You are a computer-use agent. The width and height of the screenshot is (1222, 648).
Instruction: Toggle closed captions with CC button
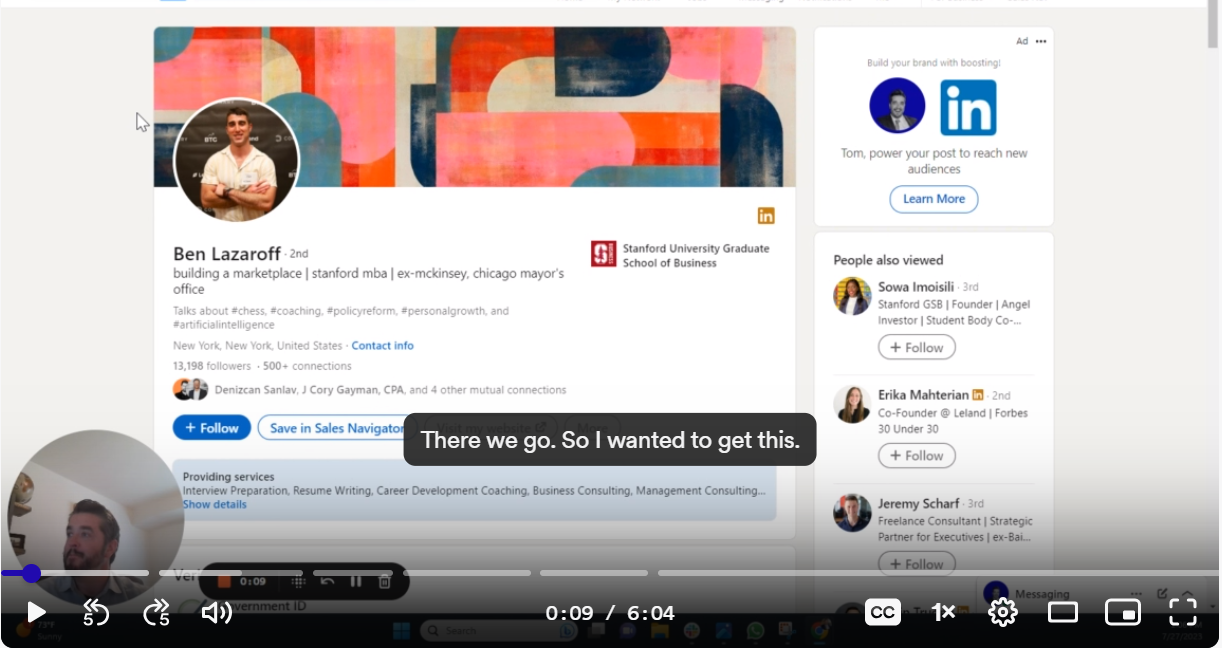(x=882, y=612)
